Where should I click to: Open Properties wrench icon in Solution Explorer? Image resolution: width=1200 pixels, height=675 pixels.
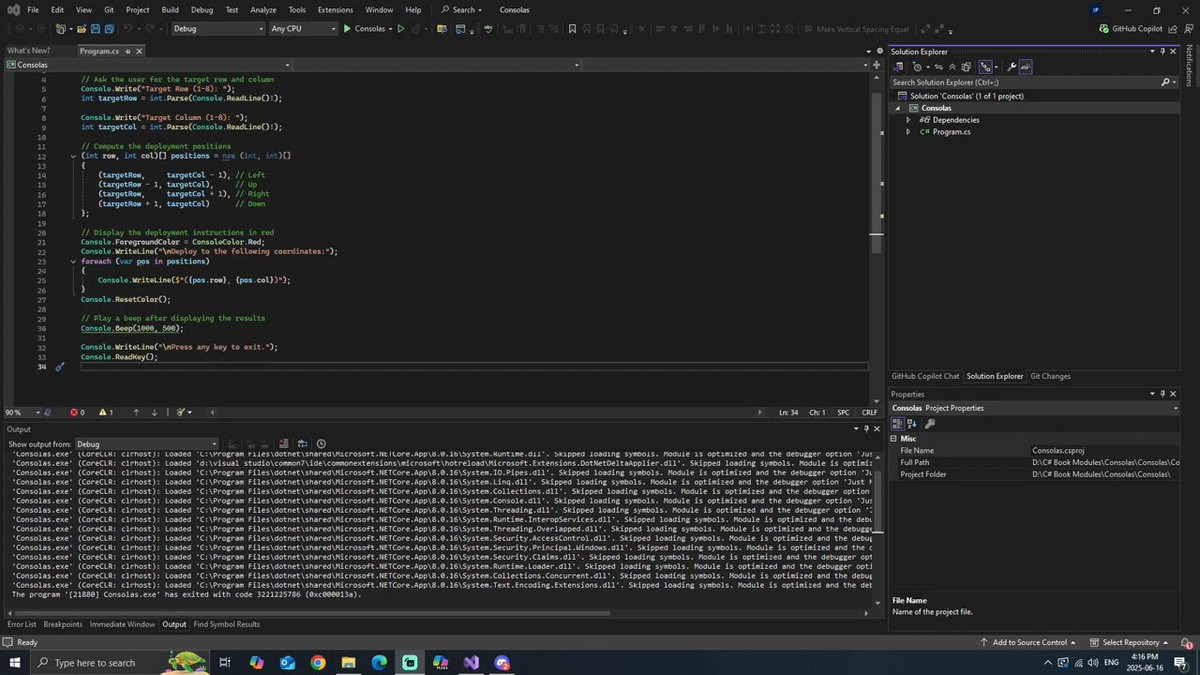1012,67
